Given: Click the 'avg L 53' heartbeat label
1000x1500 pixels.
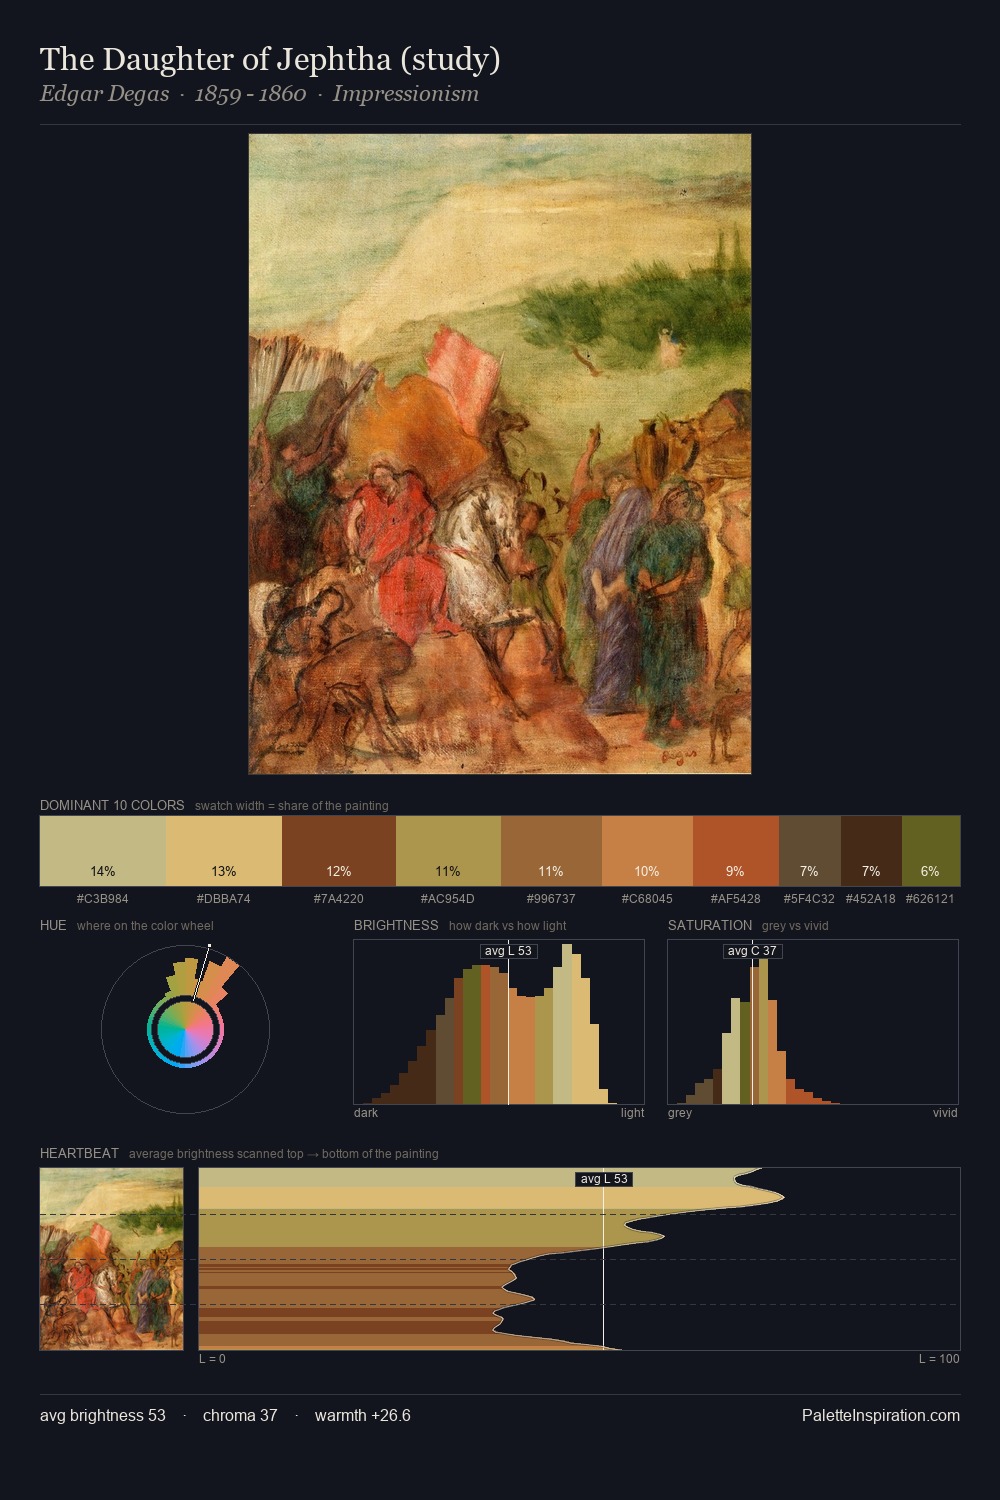Looking at the screenshot, I should [604, 1179].
